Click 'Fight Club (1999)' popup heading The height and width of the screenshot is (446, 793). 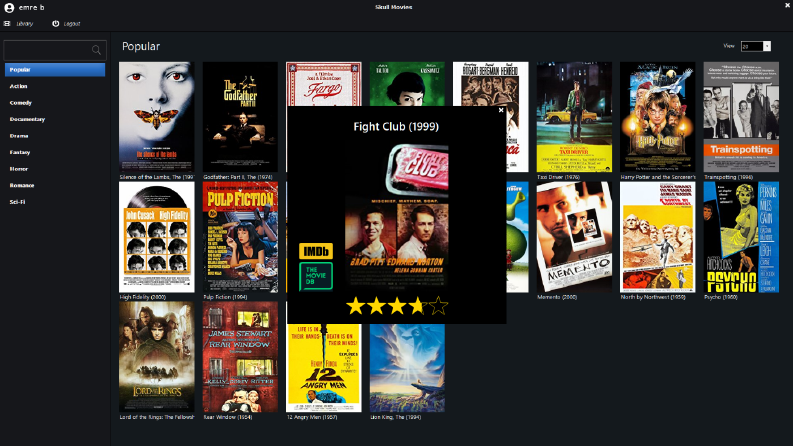(x=396, y=126)
